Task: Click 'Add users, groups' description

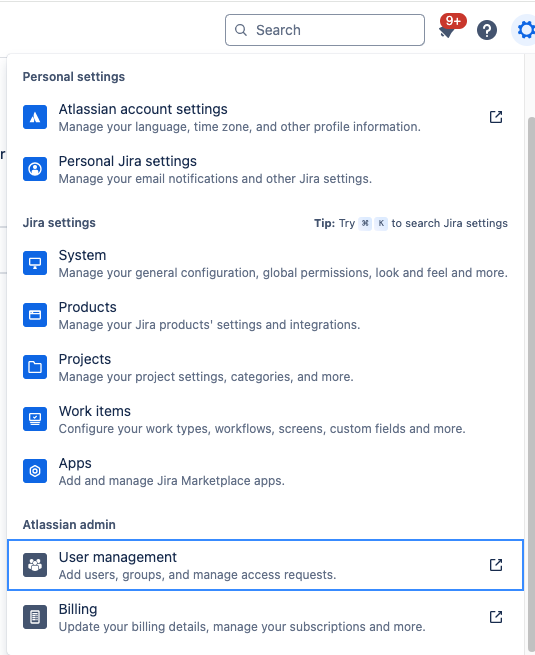Action: (x=198, y=575)
